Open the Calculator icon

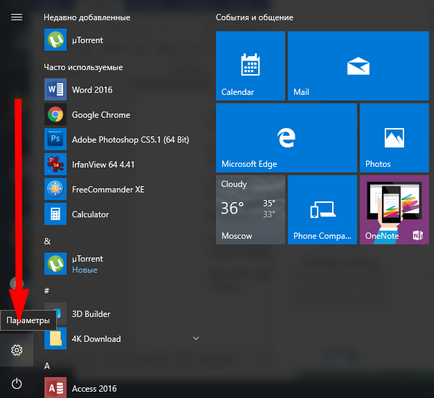tap(55, 214)
